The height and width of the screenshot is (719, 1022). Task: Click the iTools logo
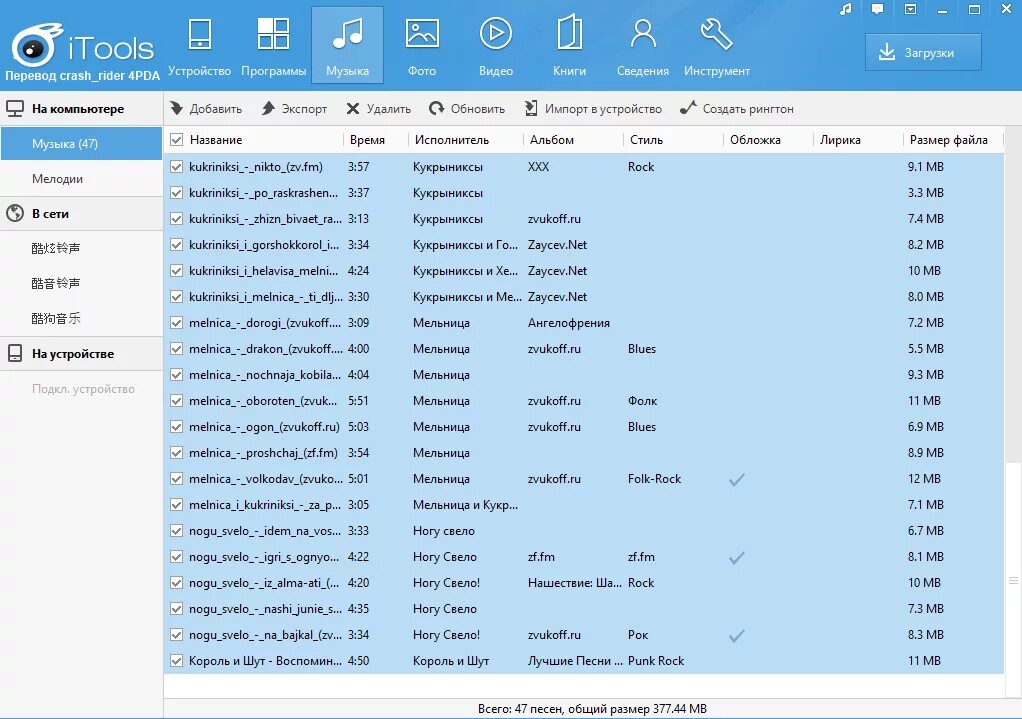coord(83,46)
